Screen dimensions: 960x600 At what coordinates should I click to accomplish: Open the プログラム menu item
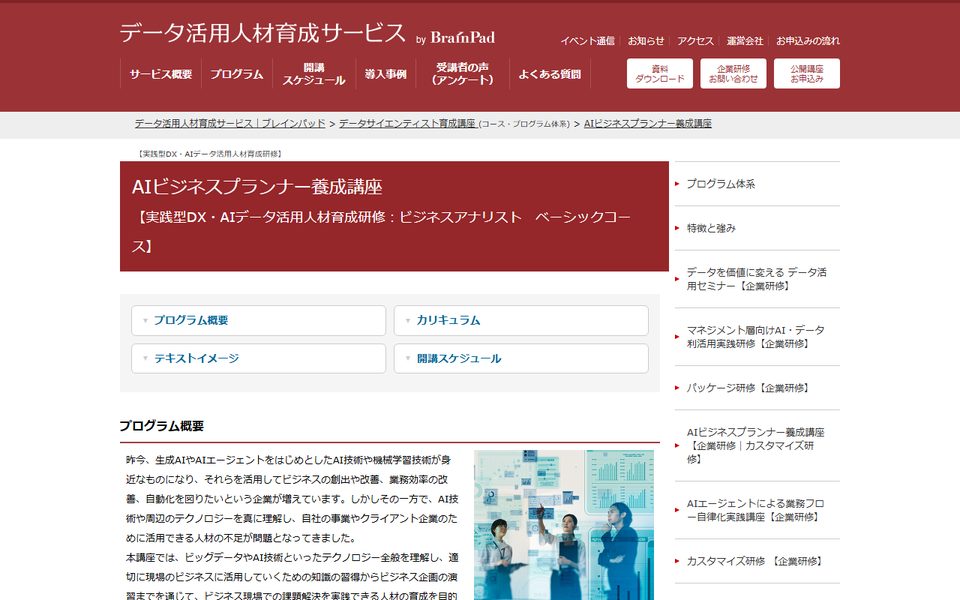pos(237,74)
